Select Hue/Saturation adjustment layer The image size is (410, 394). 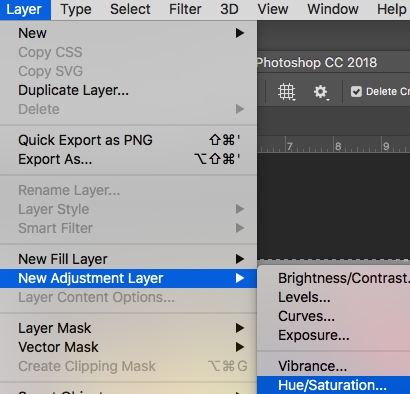pos(333,385)
